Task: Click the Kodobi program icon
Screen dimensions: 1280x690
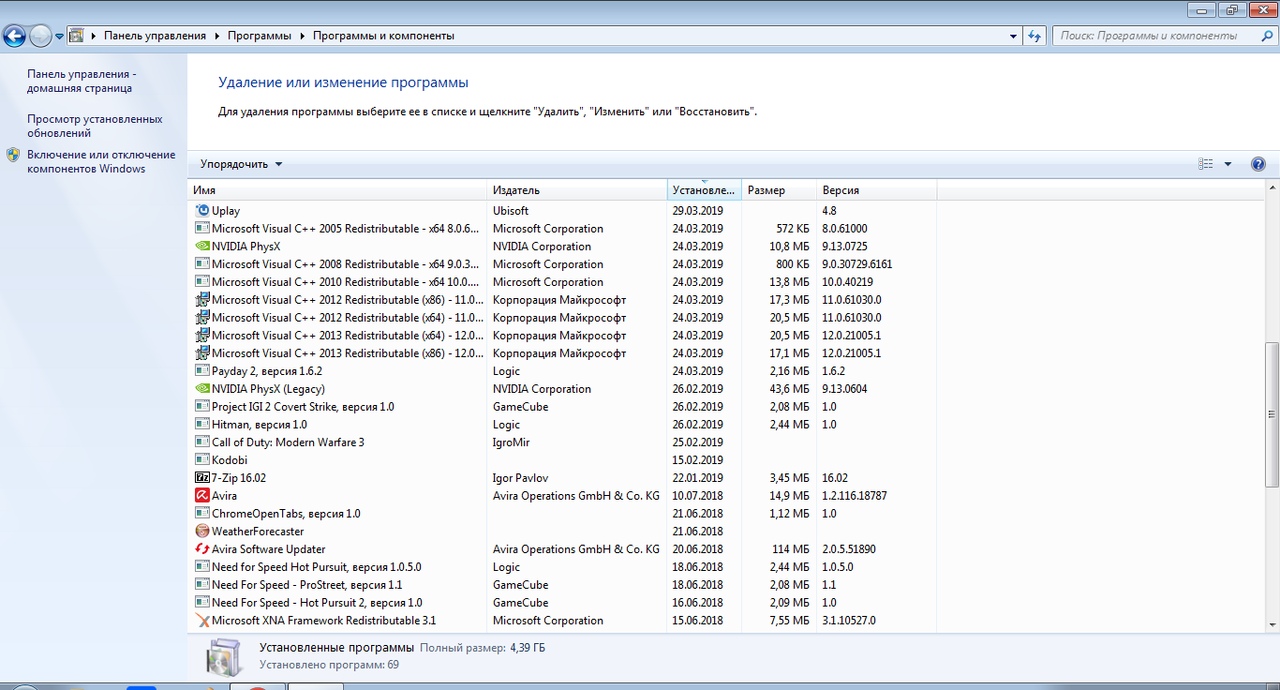Action: point(202,460)
